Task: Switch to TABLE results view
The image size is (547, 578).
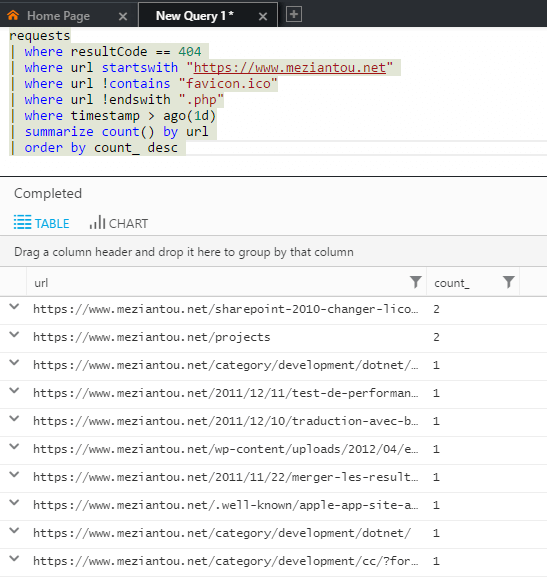Action: pos(42,223)
